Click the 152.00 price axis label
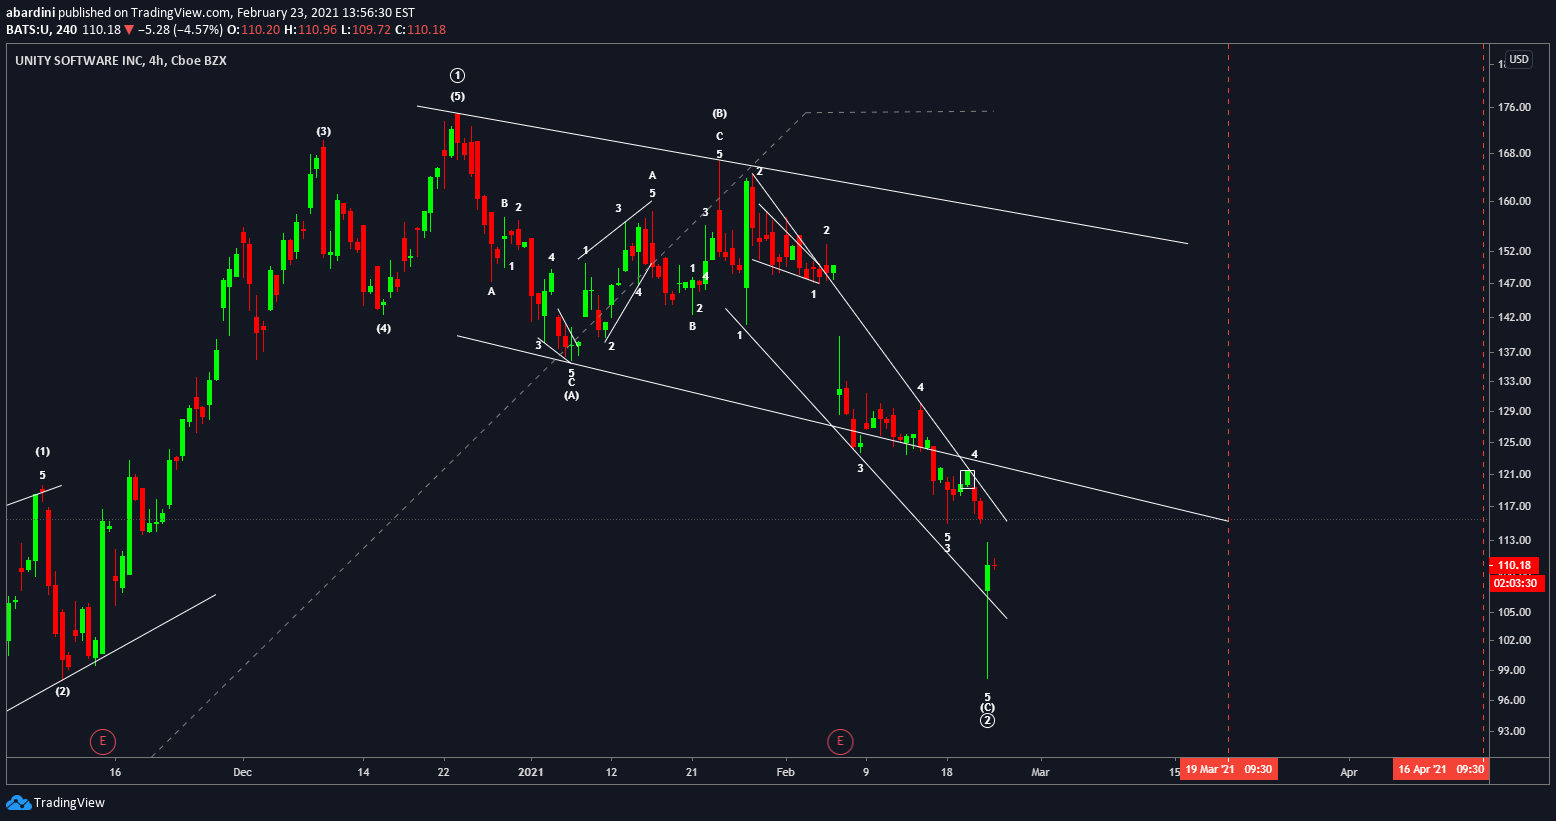The width and height of the screenshot is (1556, 821). (x=1514, y=251)
